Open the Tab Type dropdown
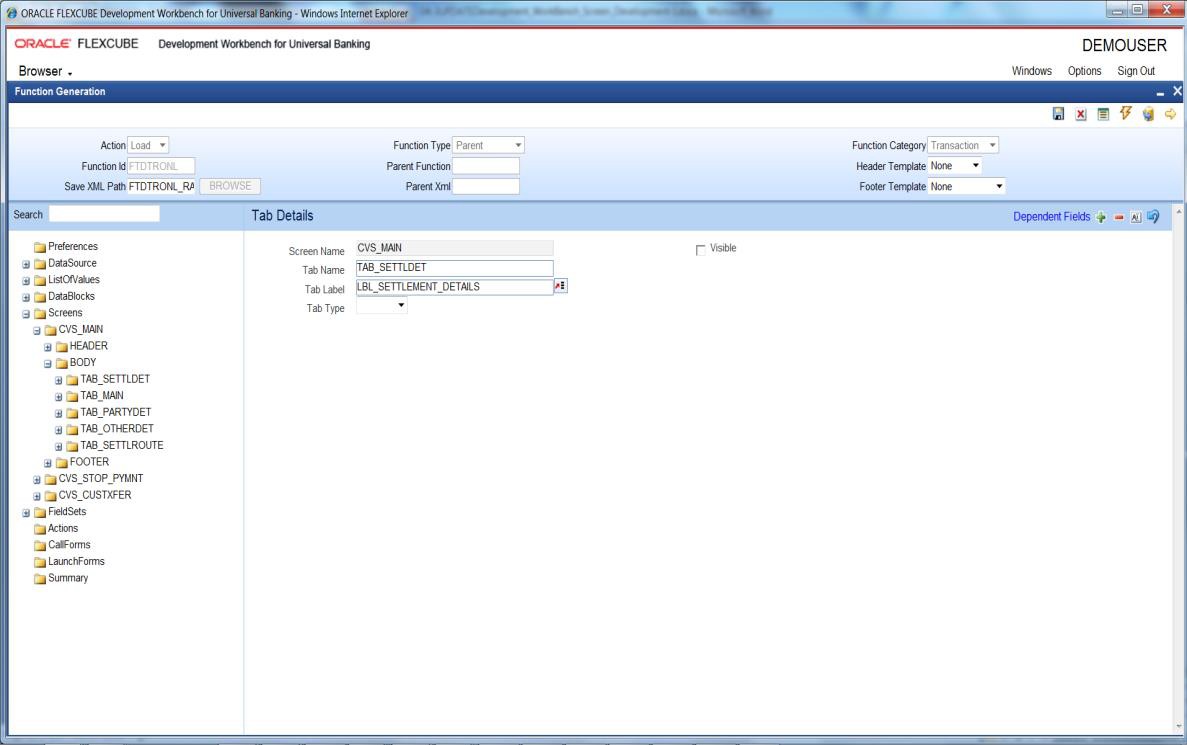The image size is (1187, 745). pos(401,305)
